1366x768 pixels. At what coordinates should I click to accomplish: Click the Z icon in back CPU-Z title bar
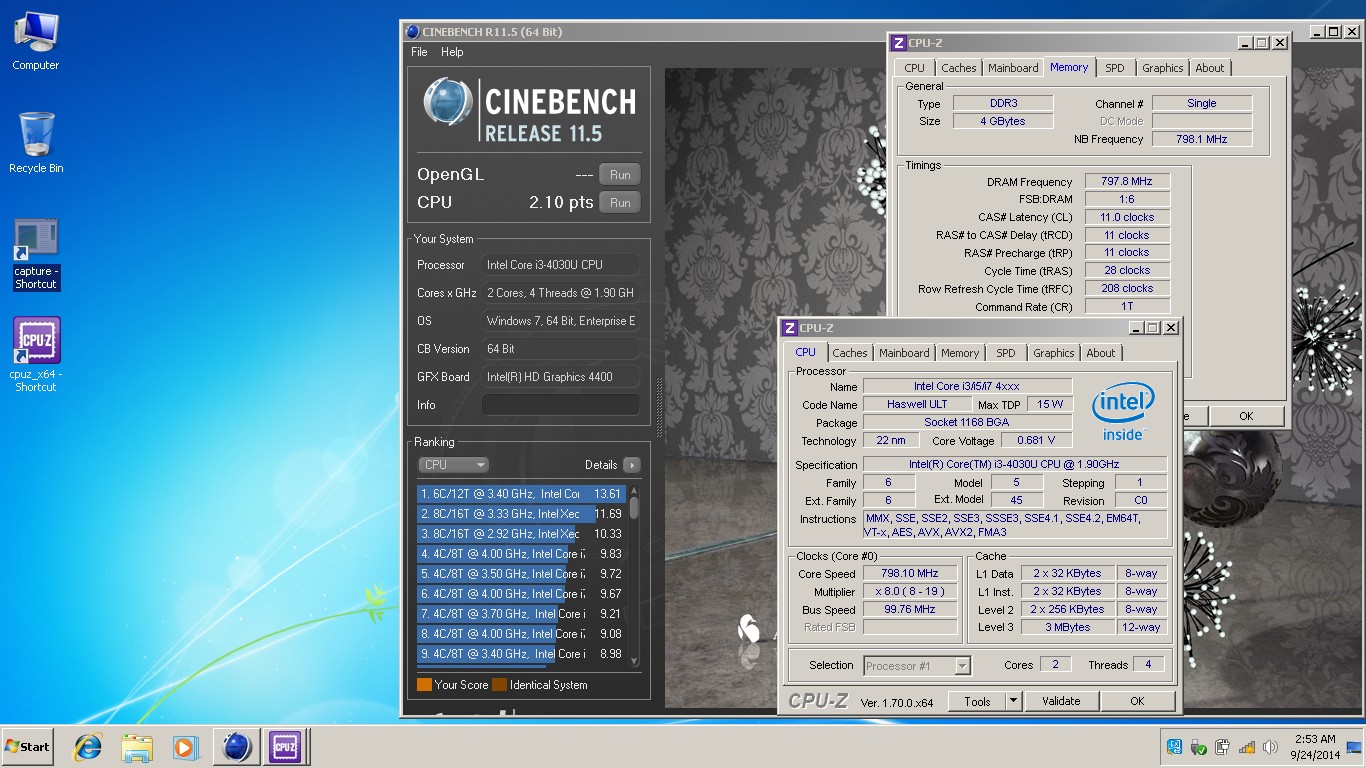898,43
